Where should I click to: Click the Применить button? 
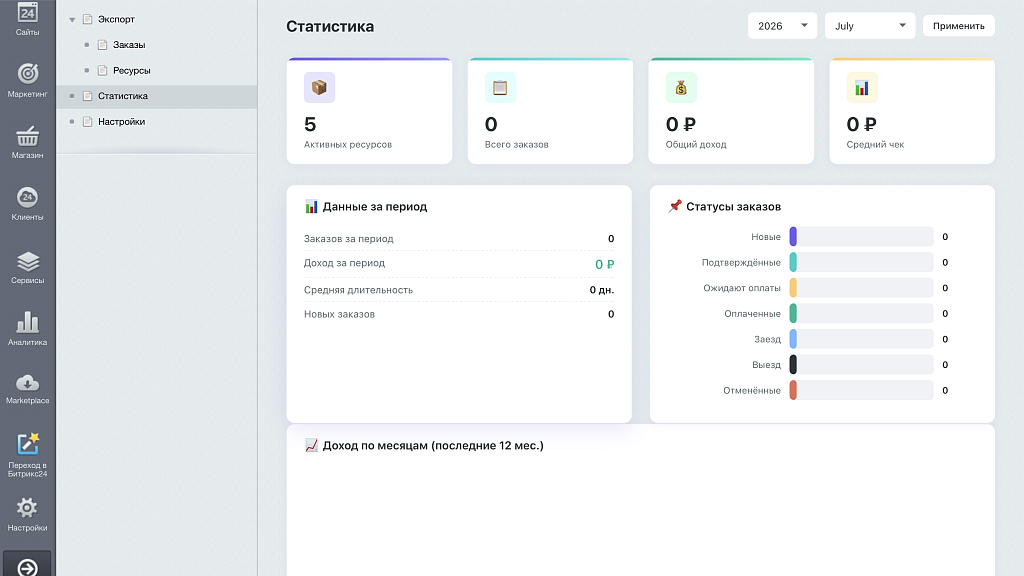(958, 26)
